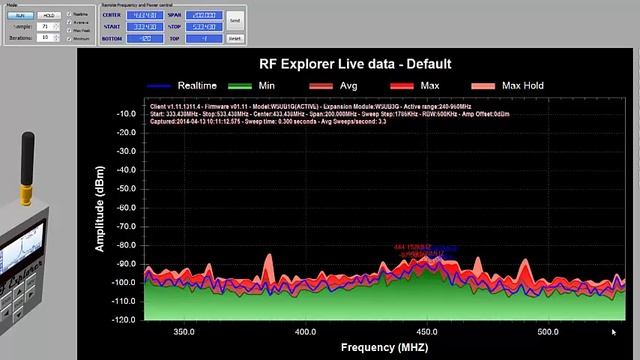Click the TOP amplitude field
This screenshot has height=360, width=640.
click(204, 39)
